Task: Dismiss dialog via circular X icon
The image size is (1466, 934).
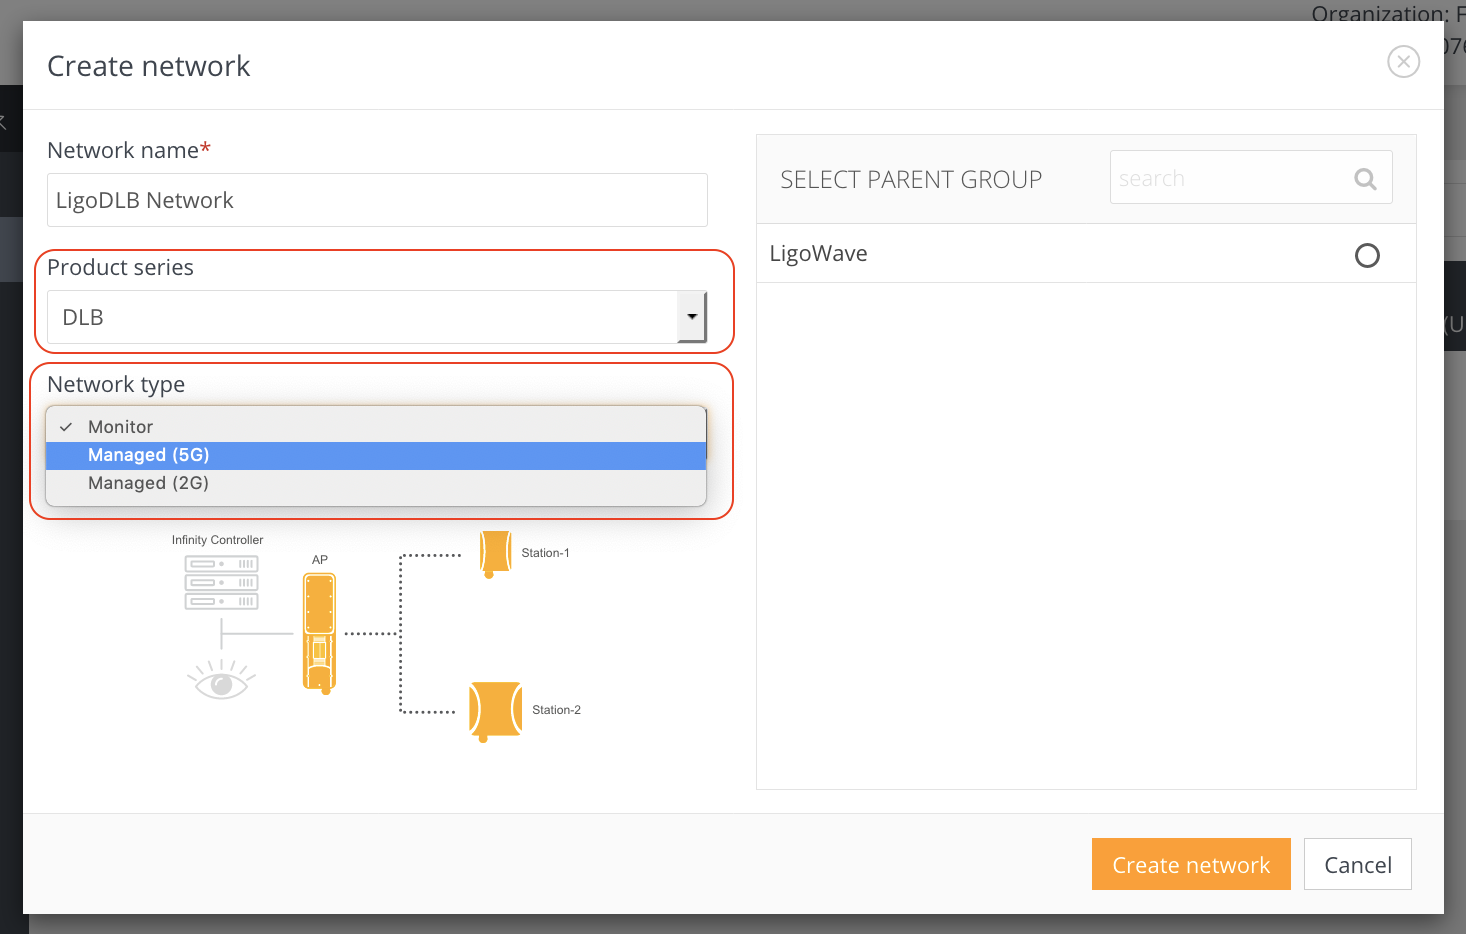Action: pyautogui.click(x=1403, y=61)
